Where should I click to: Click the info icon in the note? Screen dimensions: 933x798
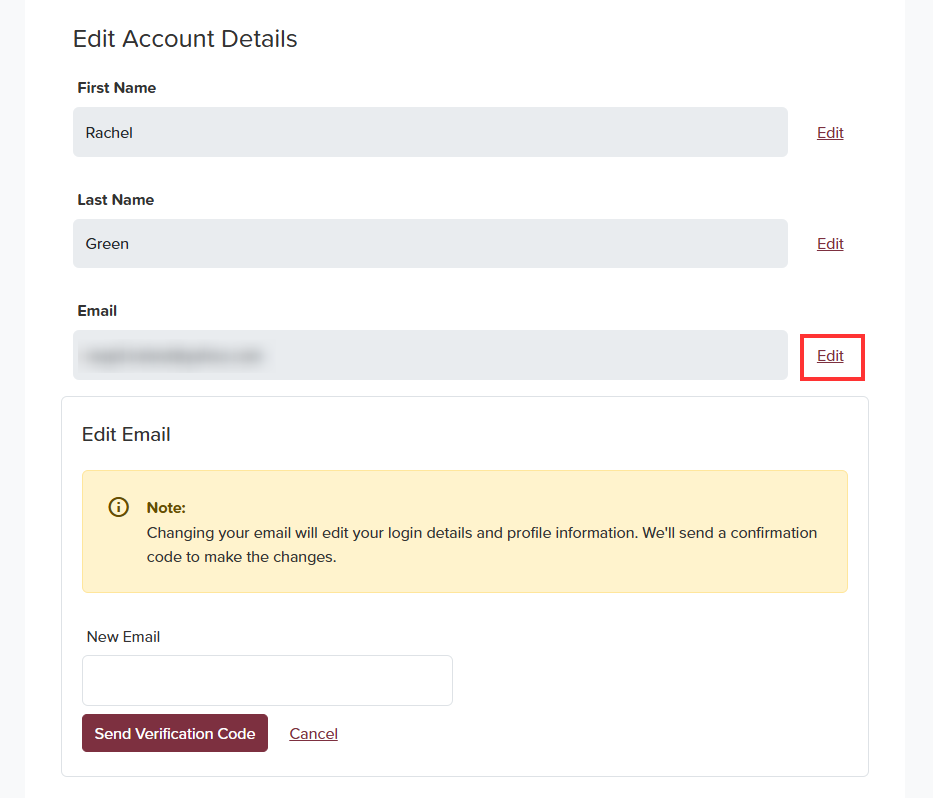click(x=118, y=507)
